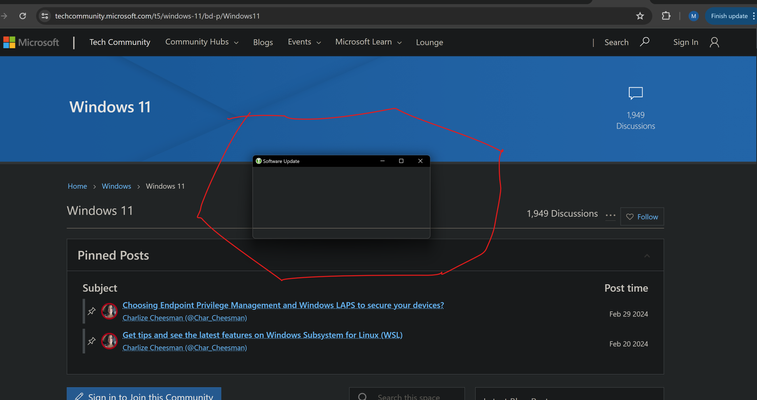Viewport: 757px width, 400px height.
Task: Click the Subject column header
Action: [x=100, y=288]
